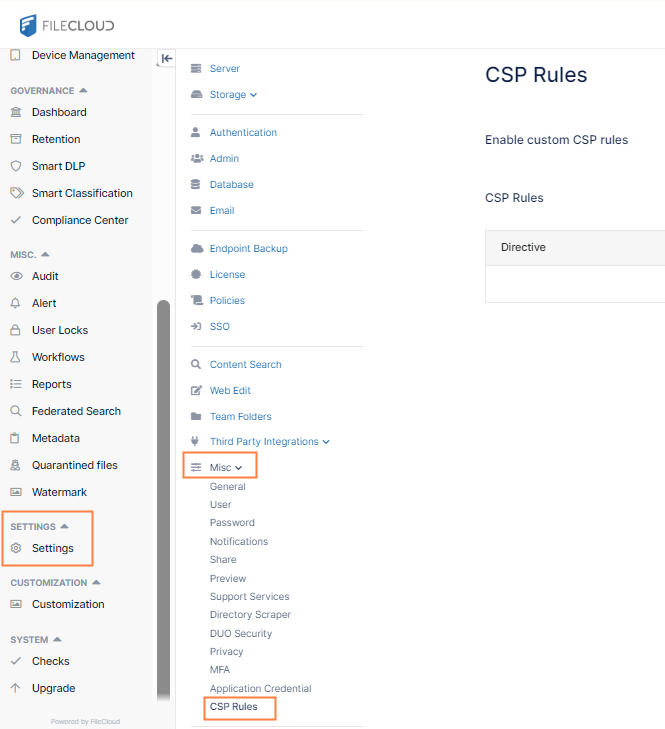This screenshot has width=665, height=729.
Task: Select CSP Rules in Misc submenu
Action: click(x=233, y=707)
